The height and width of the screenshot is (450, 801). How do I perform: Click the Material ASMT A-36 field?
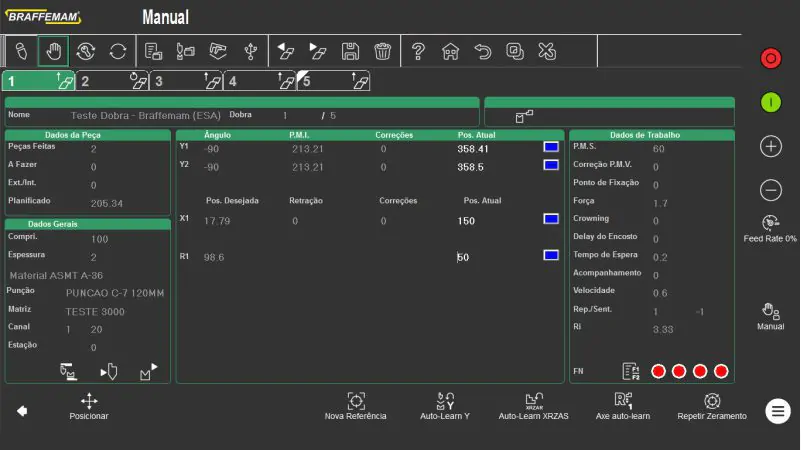pyautogui.click(x=56, y=275)
